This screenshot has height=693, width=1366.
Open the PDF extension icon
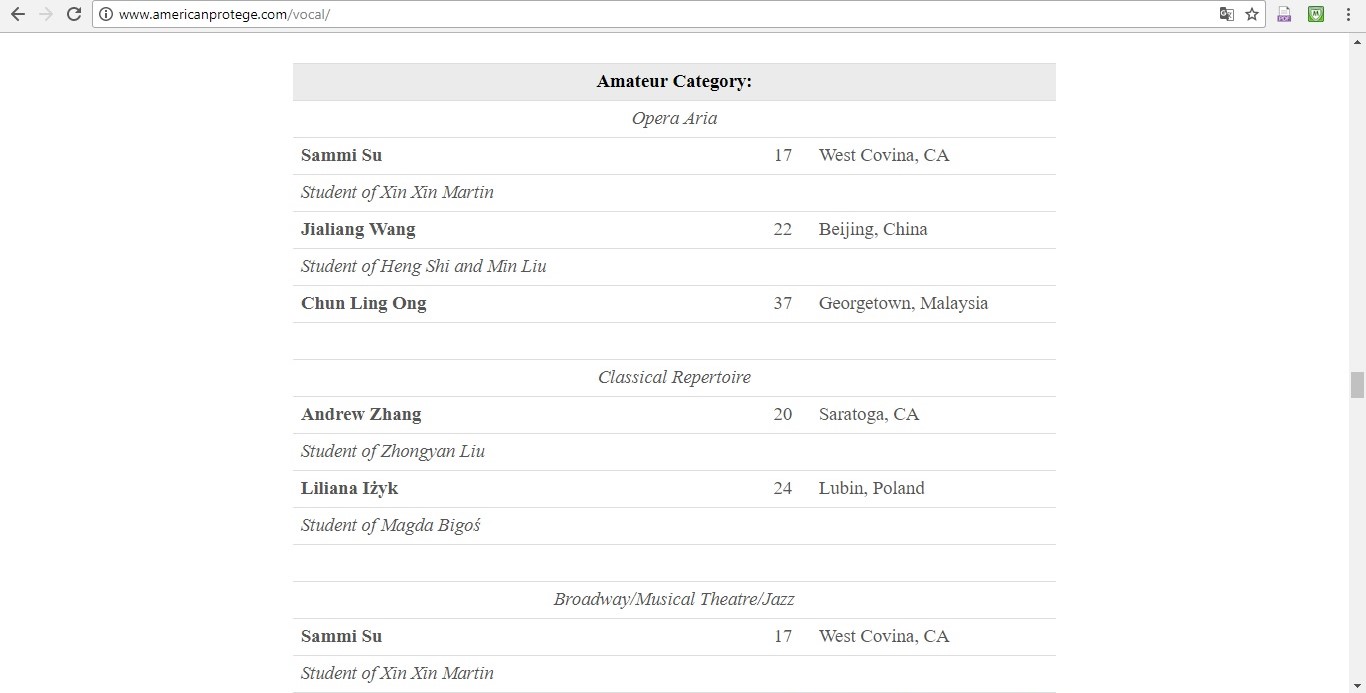tap(1285, 14)
